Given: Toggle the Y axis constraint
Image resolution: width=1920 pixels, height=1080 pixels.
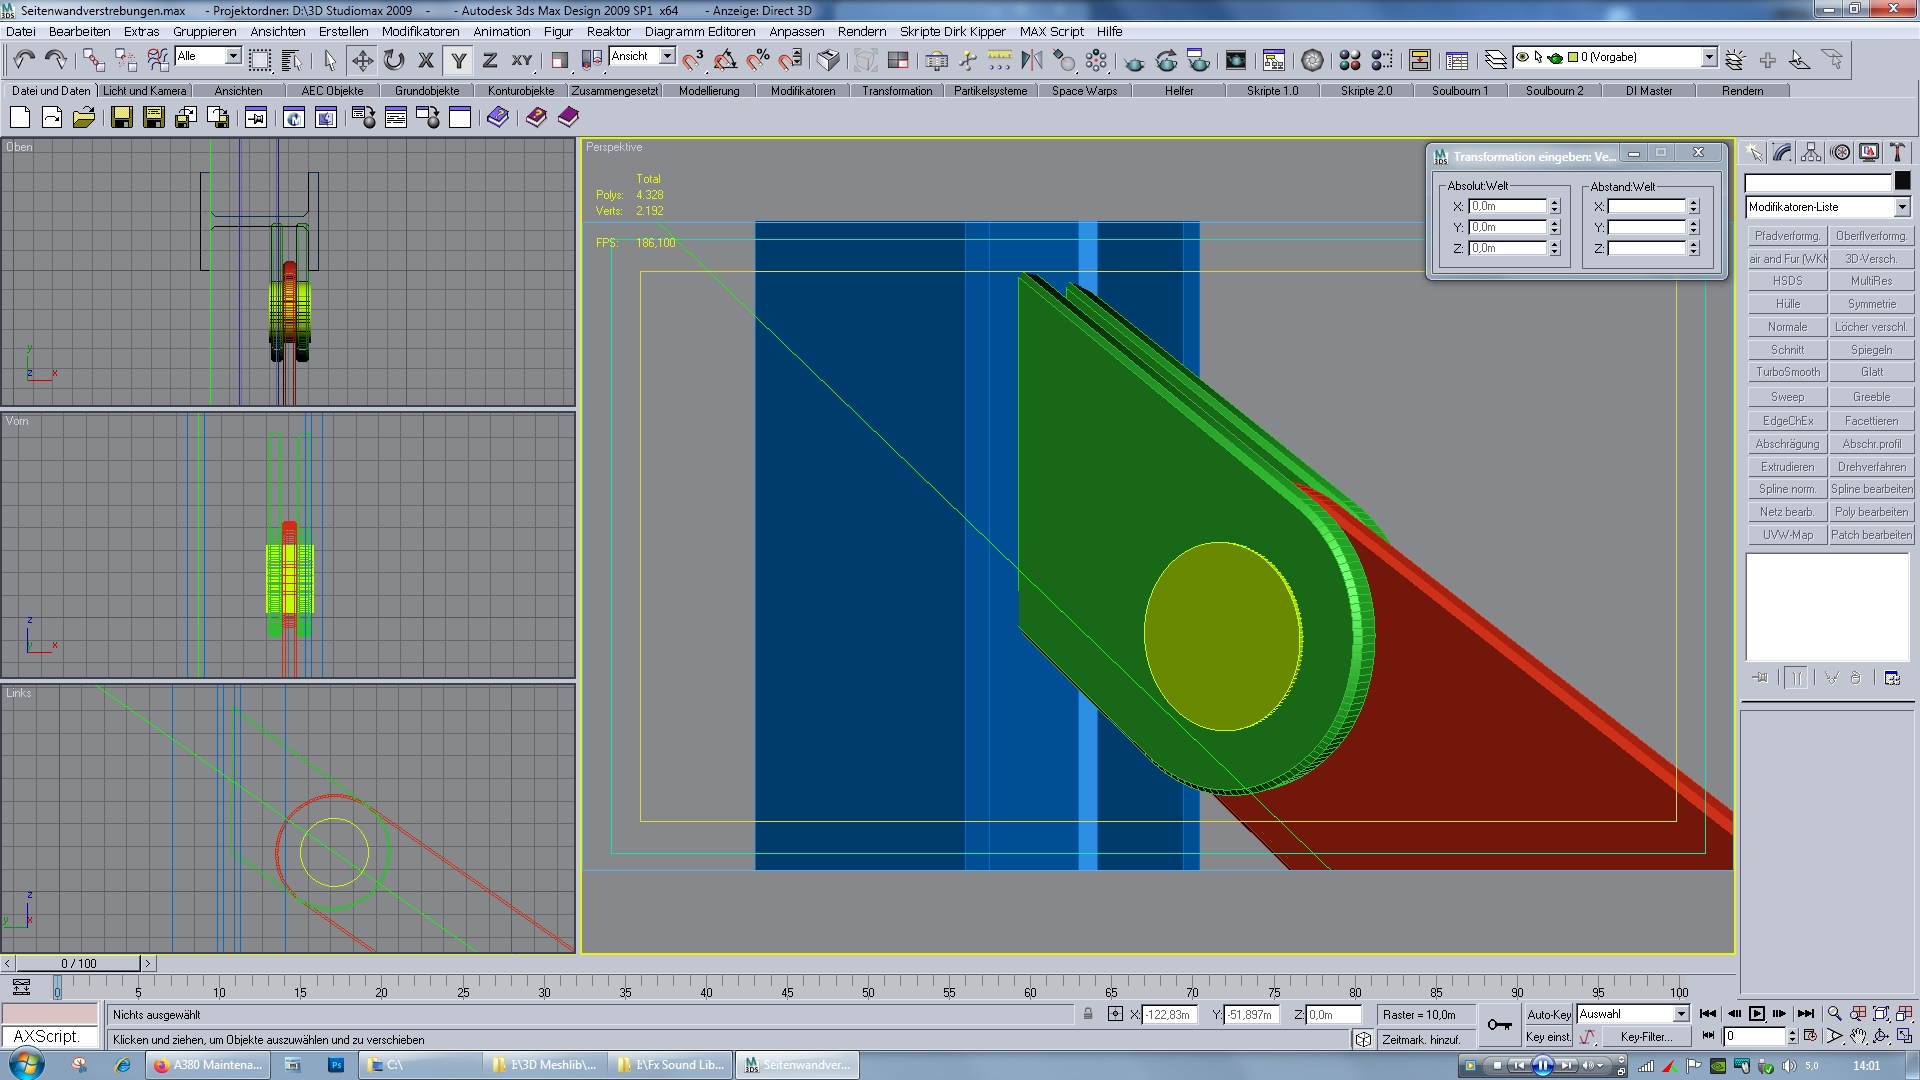Looking at the screenshot, I should pos(458,61).
